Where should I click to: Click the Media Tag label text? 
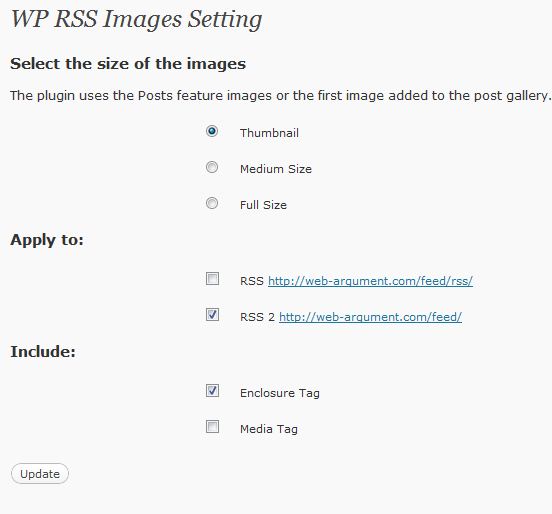(x=269, y=429)
